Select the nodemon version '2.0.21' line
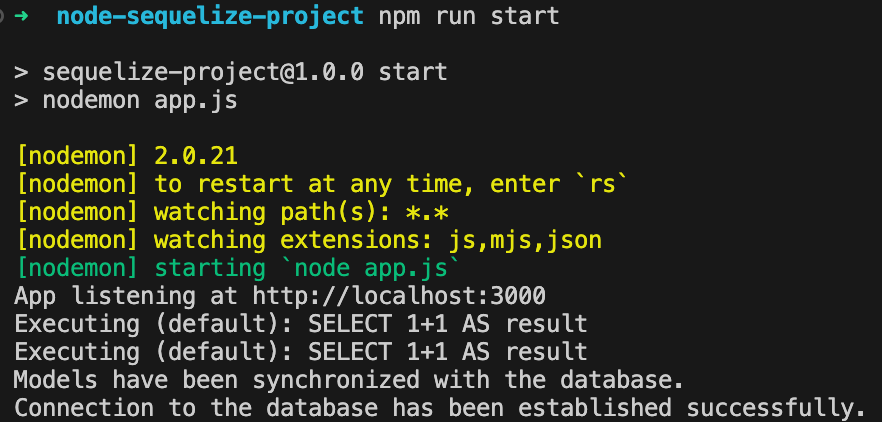This screenshot has height=422, width=882. pyautogui.click(x=128, y=156)
